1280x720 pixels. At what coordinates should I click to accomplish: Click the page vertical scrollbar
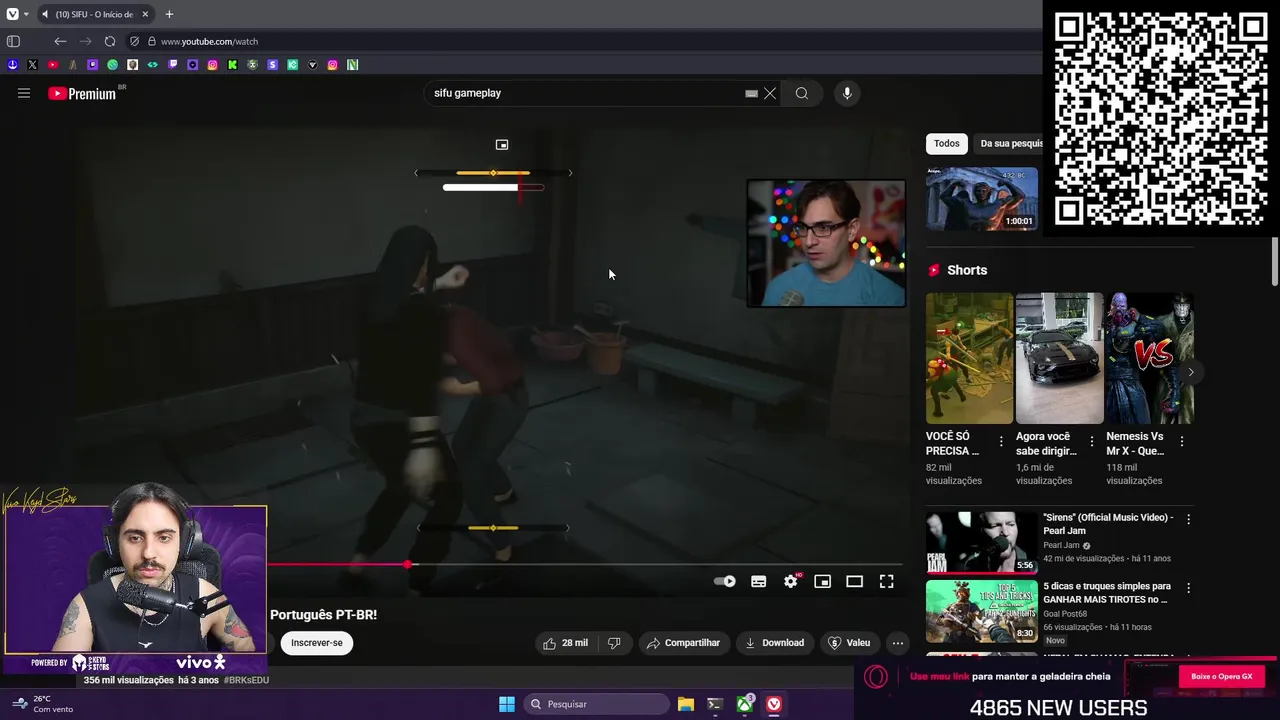(x=1274, y=262)
